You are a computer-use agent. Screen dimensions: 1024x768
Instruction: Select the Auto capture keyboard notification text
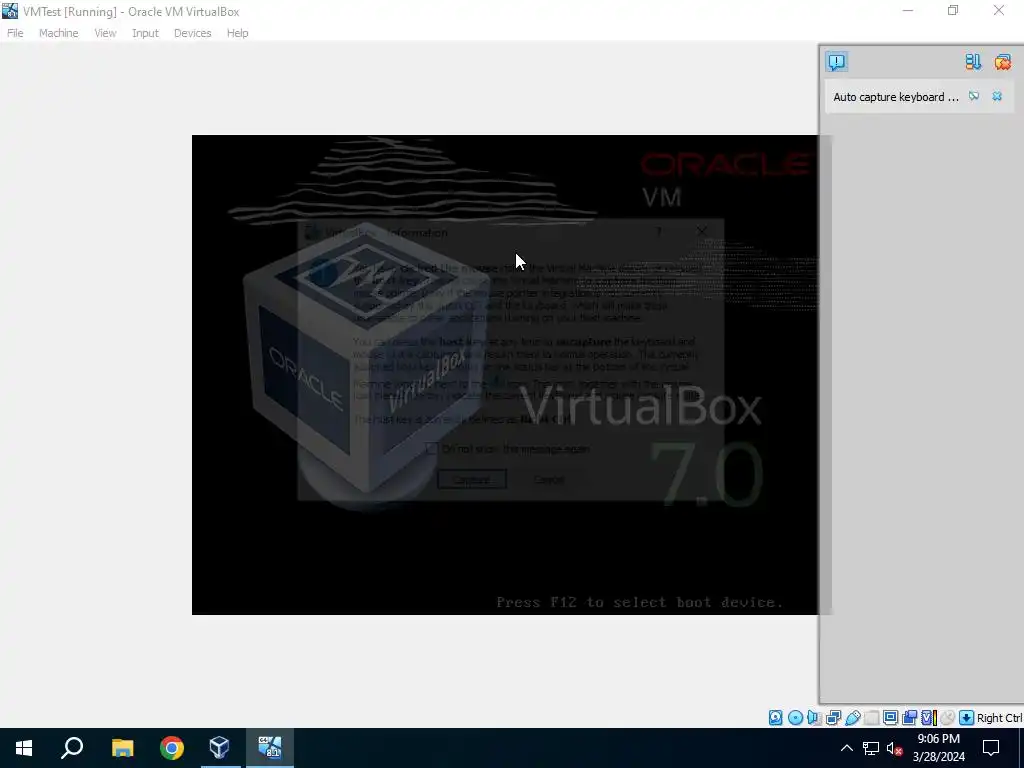pyautogui.click(x=895, y=97)
